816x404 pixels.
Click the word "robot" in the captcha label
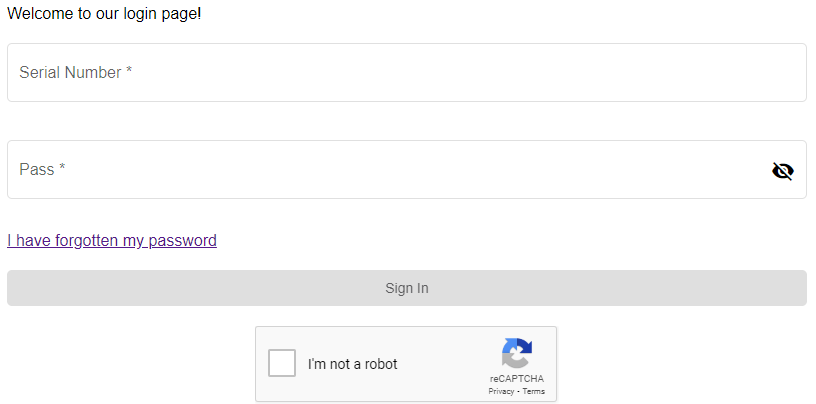(378, 364)
